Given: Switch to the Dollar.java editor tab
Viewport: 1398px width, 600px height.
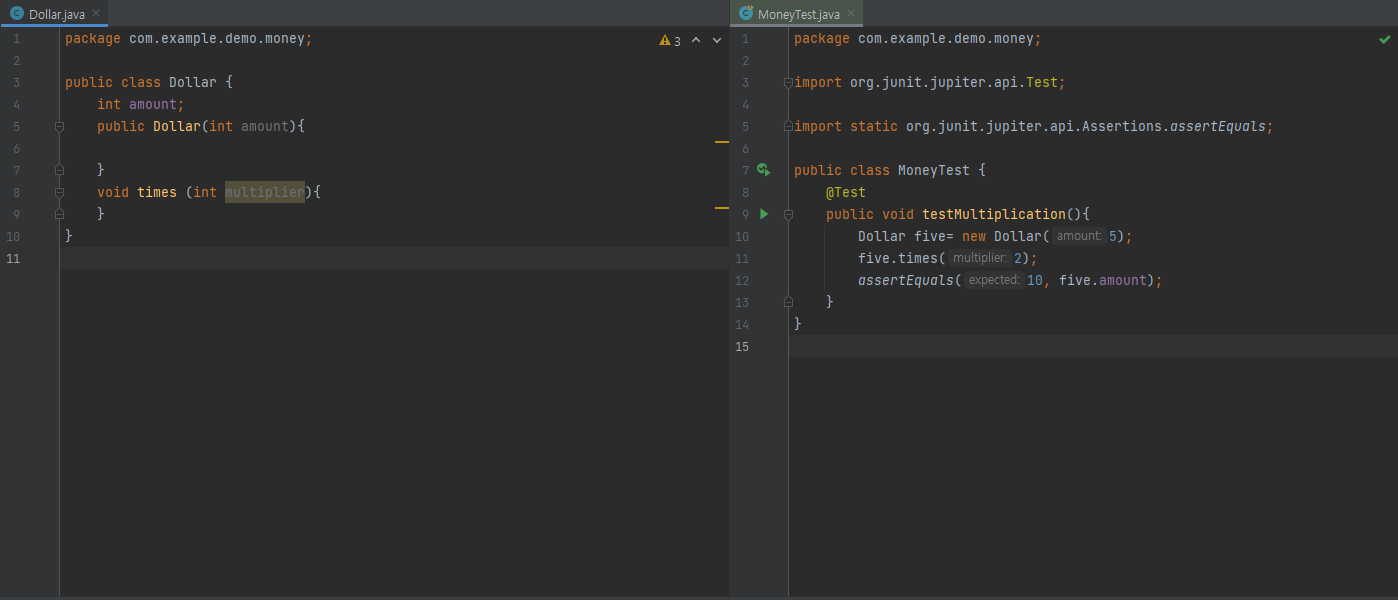Looking at the screenshot, I should point(54,13).
